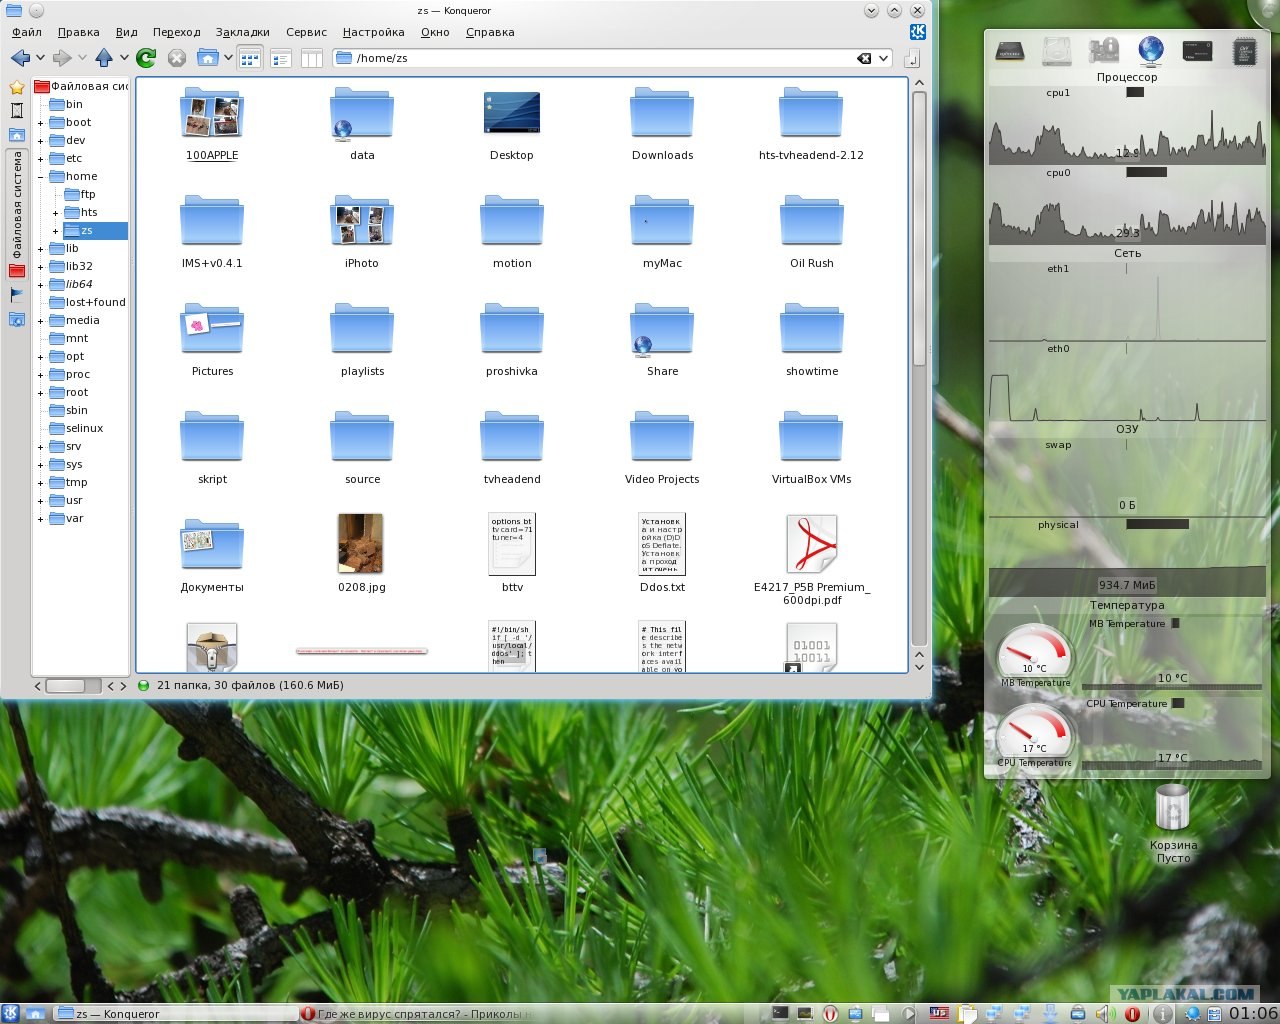Image resolution: width=1280 pixels, height=1024 pixels.
Task: Open the Trash (Корзина) desktop icon
Action: pos(1172,825)
